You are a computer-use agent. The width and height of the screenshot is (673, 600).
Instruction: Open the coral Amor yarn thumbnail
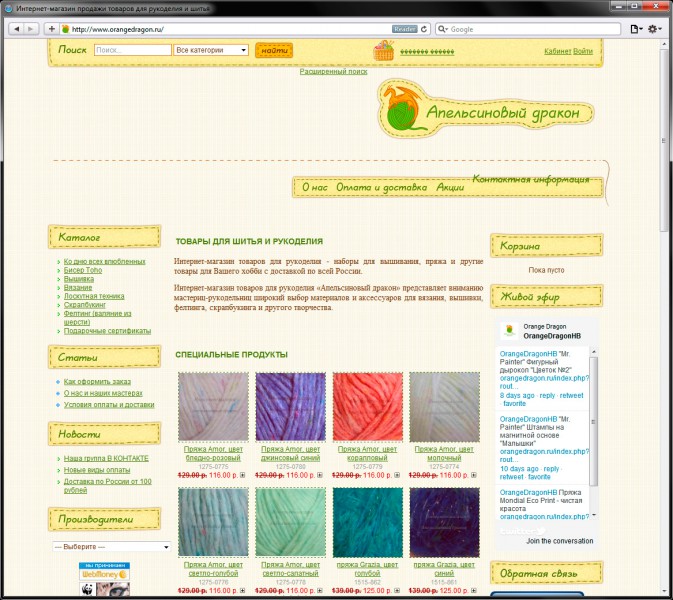pyautogui.click(x=368, y=407)
